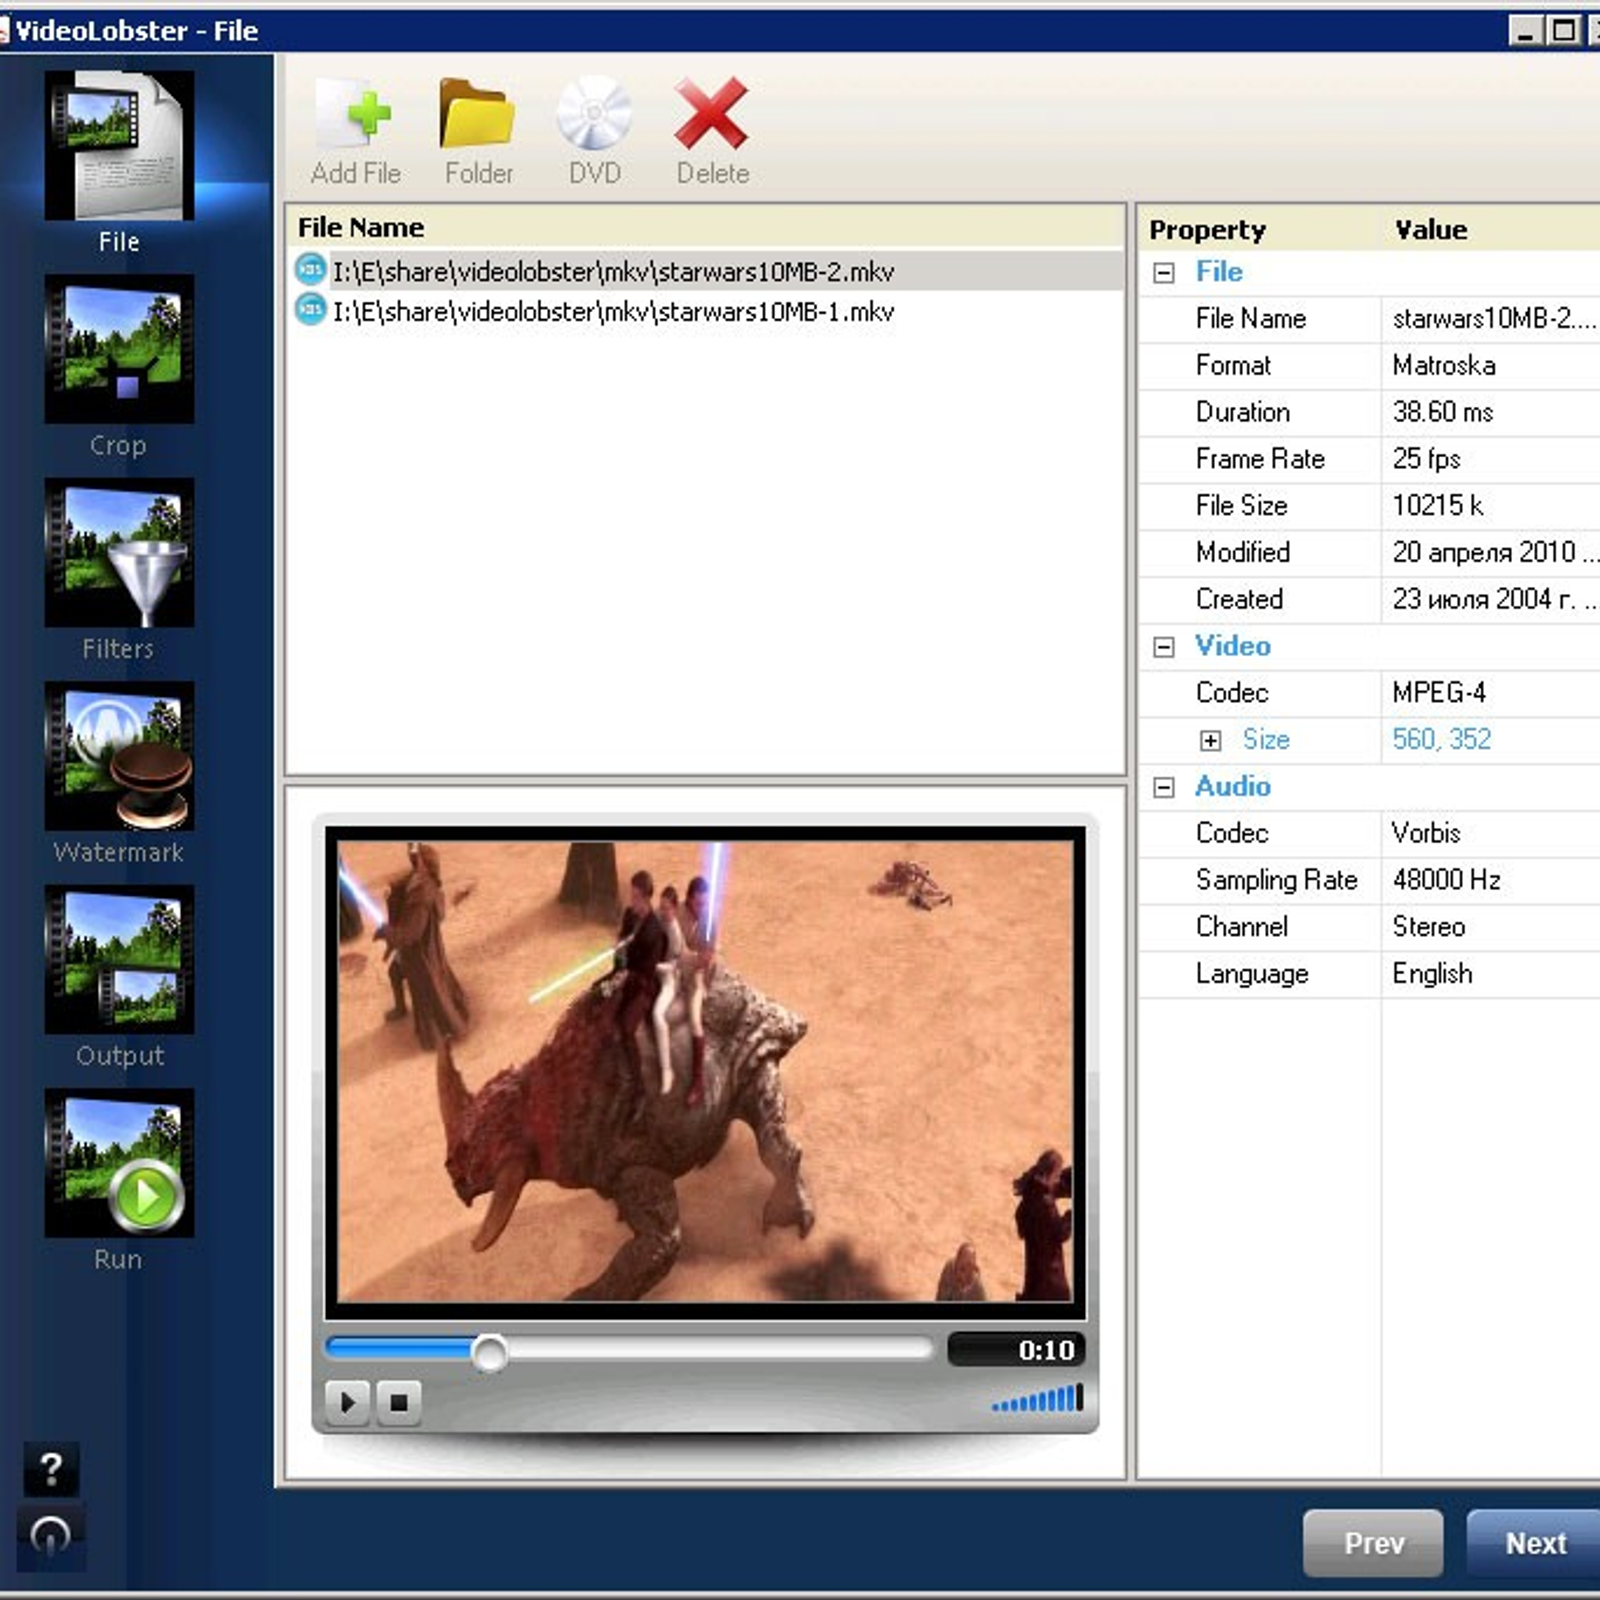Click the red Delete icon
This screenshot has width=1600, height=1600.
pos(711,114)
